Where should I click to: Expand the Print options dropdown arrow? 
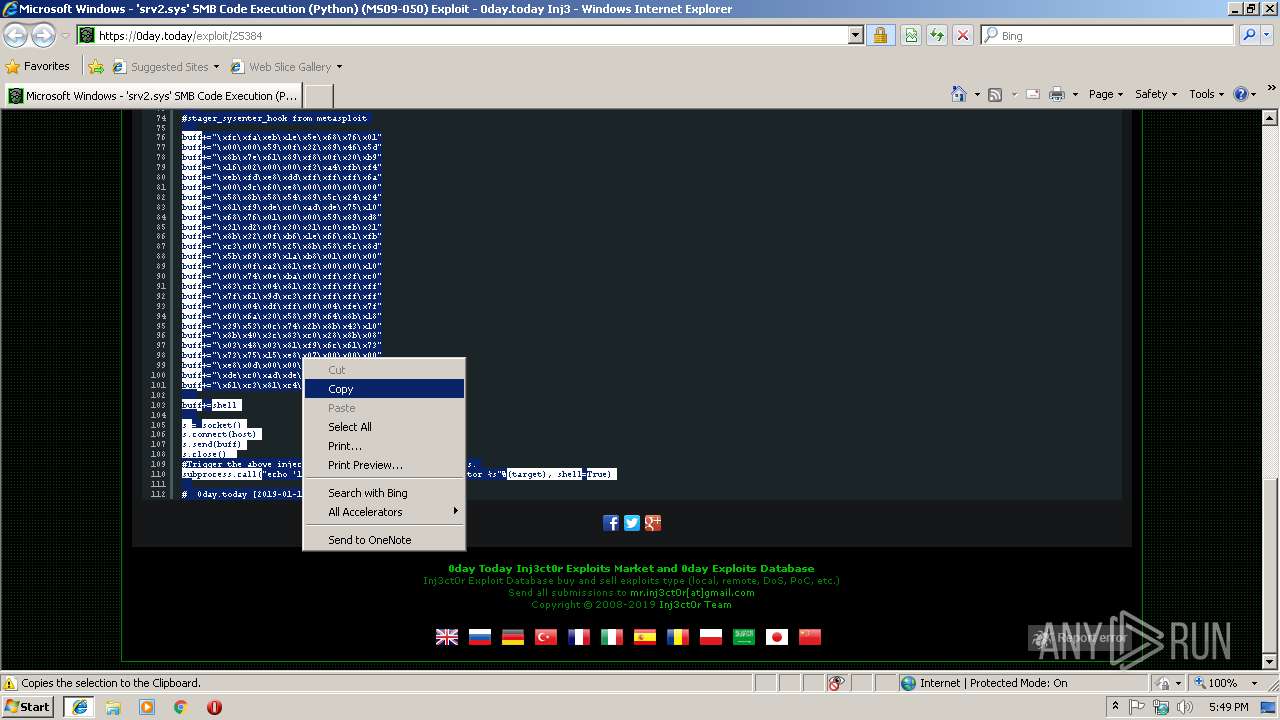1075,94
